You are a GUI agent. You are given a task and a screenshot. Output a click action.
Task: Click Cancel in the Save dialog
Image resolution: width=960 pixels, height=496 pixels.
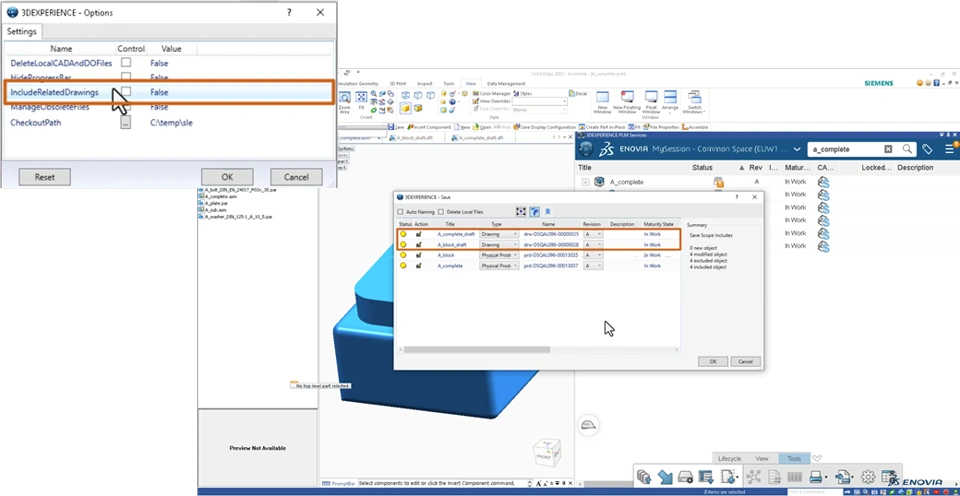point(745,362)
